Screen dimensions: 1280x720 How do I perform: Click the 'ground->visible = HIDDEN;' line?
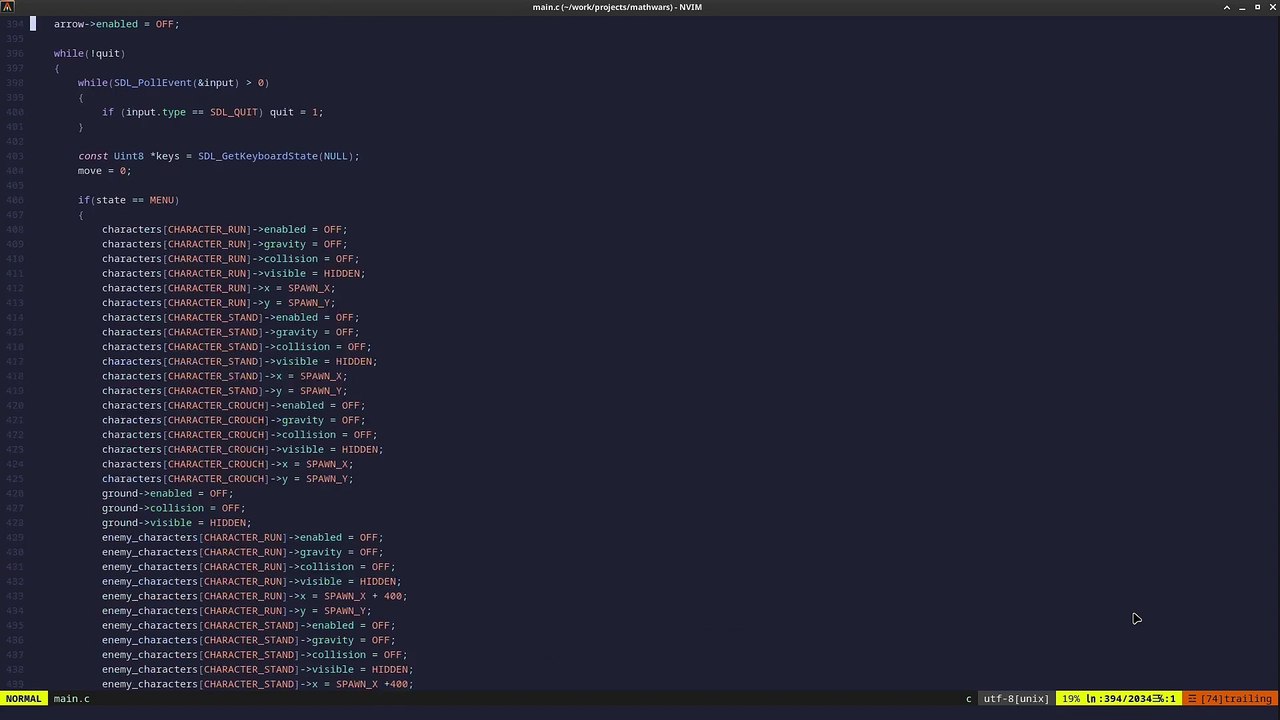tap(176, 522)
